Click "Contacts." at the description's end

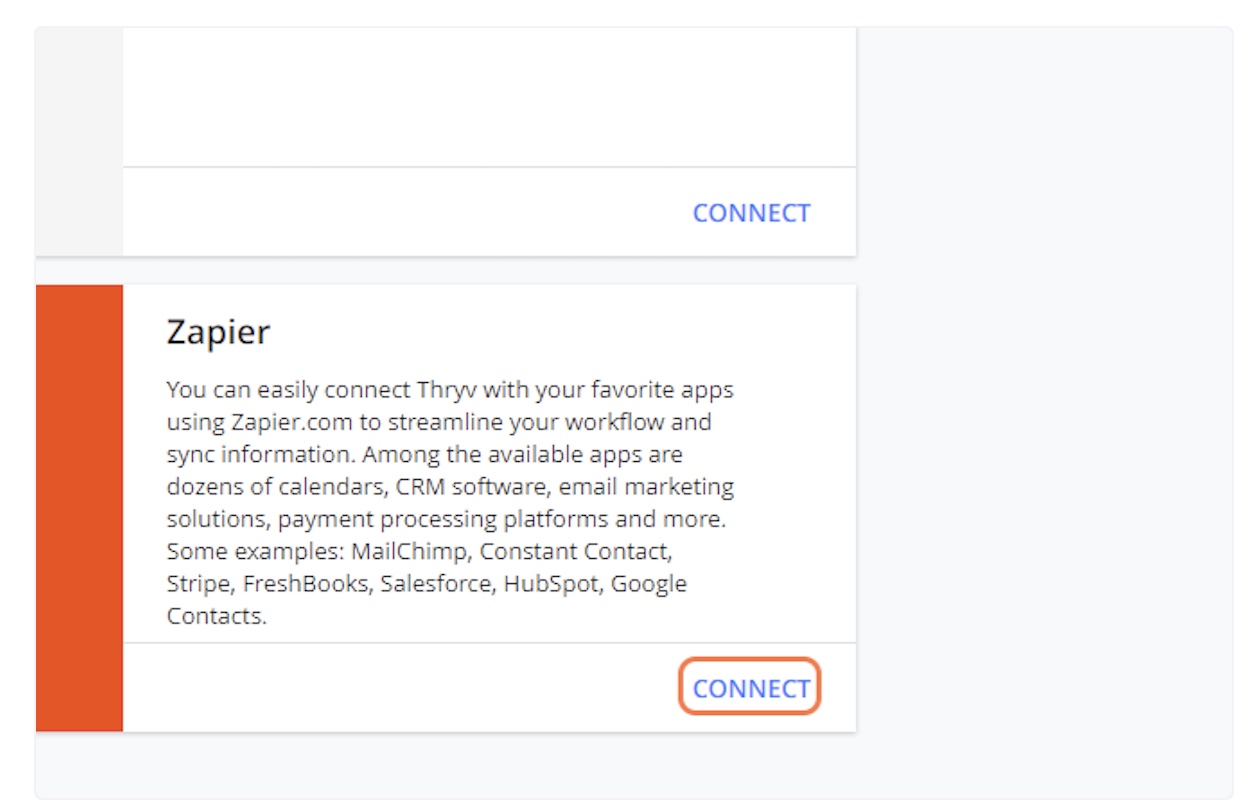click(x=216, y=615)
